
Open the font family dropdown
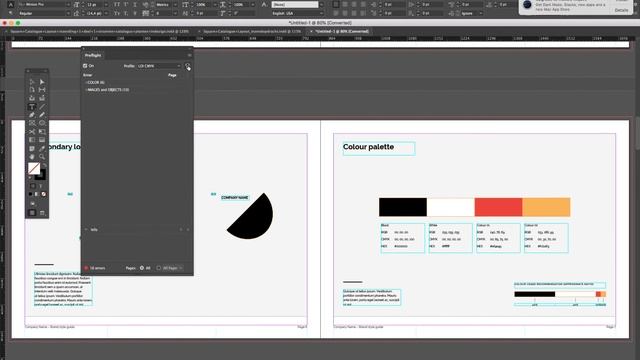pos(68,4)
